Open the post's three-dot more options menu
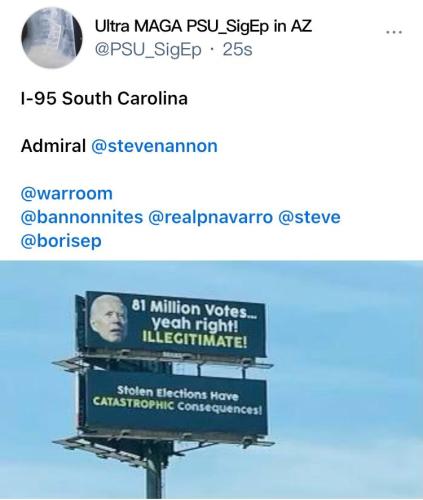 click(394, 32)
